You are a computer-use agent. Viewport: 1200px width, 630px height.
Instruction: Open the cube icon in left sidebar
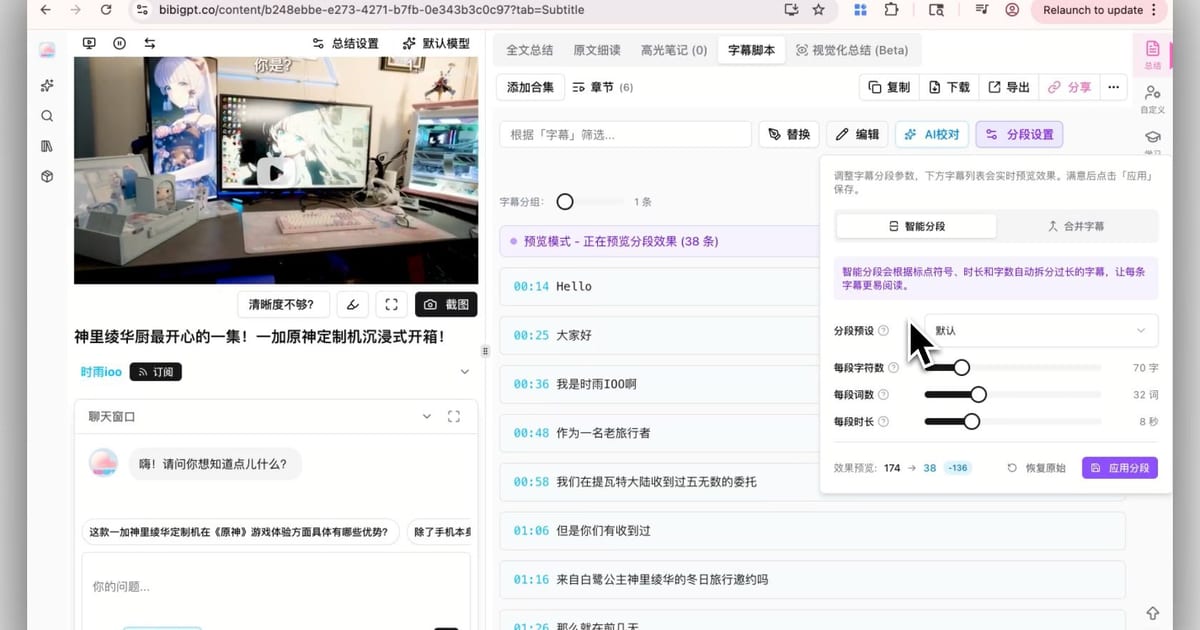click(x=47, y=176)
